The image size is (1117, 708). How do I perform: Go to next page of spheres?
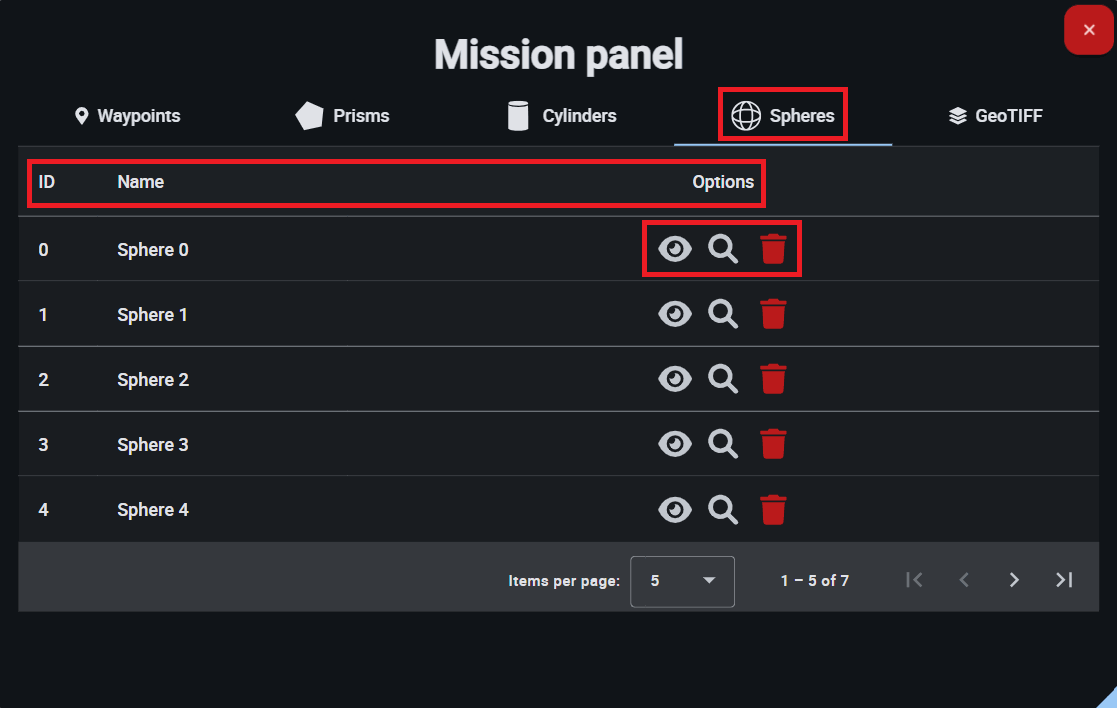pyautogui.click(x=1014, y=580)
